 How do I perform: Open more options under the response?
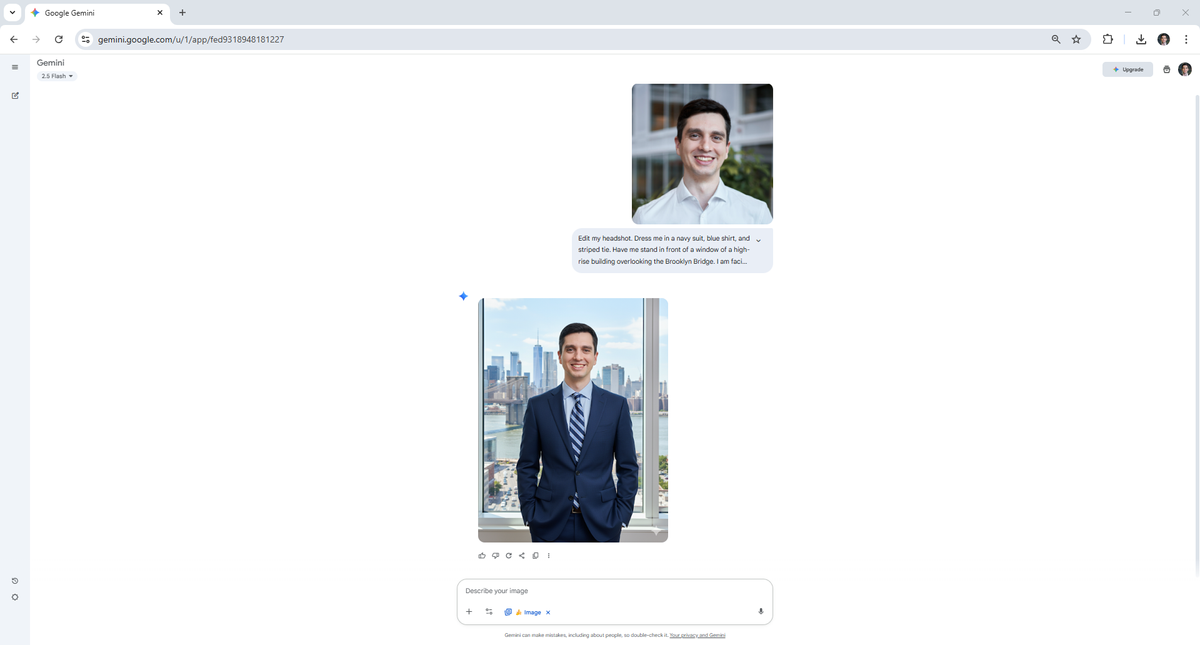coord(549,556)
